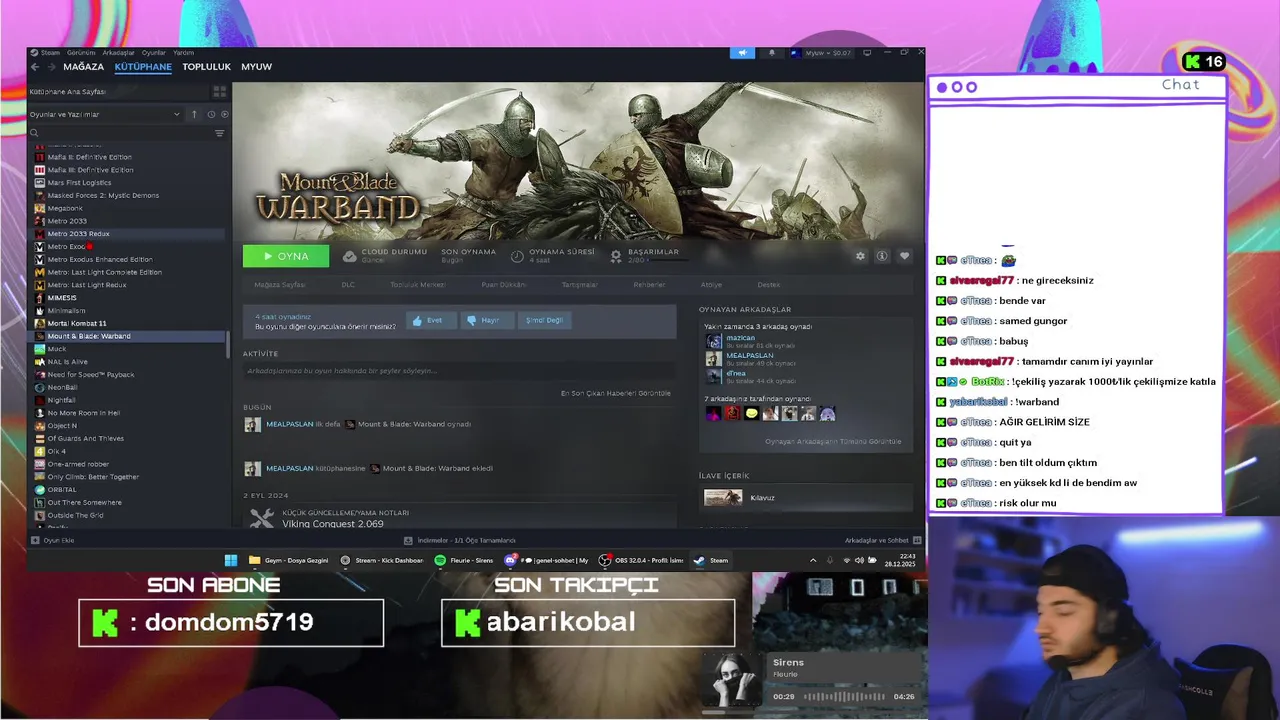The height and width of the screenshot is (720, 1280).
Task: Open OBS 32.0.4 taskbar item
Action: pyautogui.click(x=641, y=560)
